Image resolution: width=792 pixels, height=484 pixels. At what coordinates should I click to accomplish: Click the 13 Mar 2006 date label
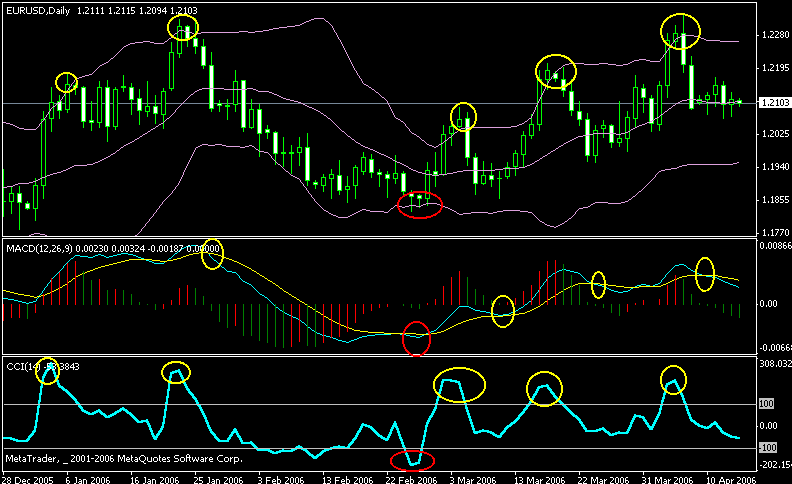point(539,479)
